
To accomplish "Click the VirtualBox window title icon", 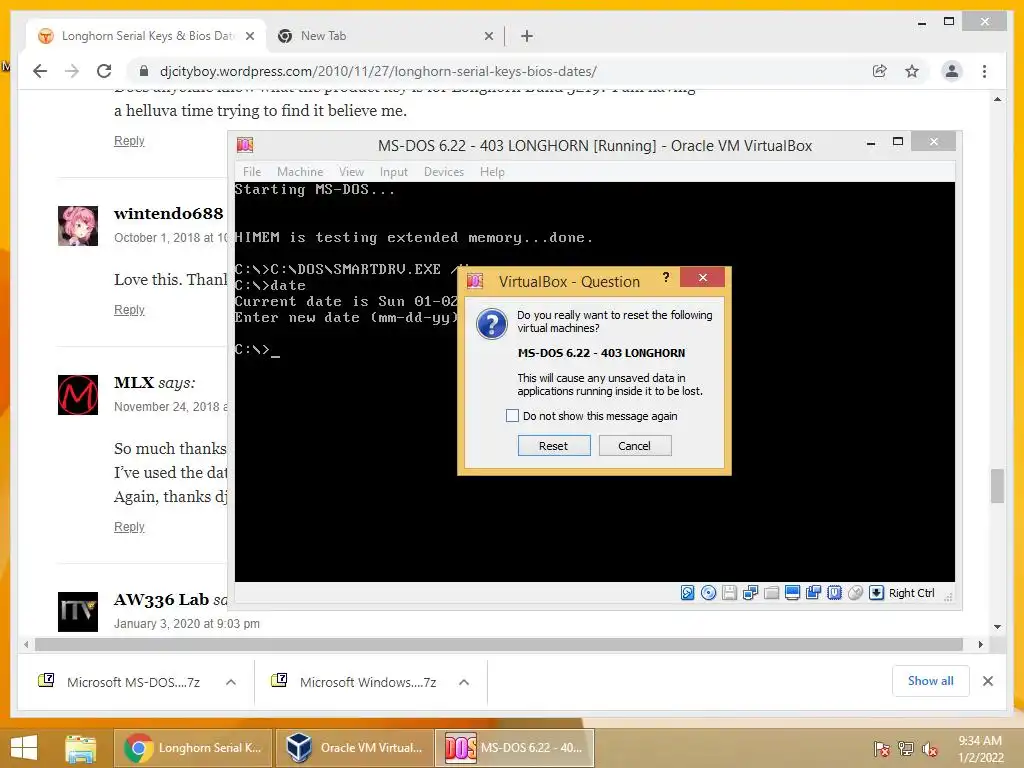I will coord(245,145).
